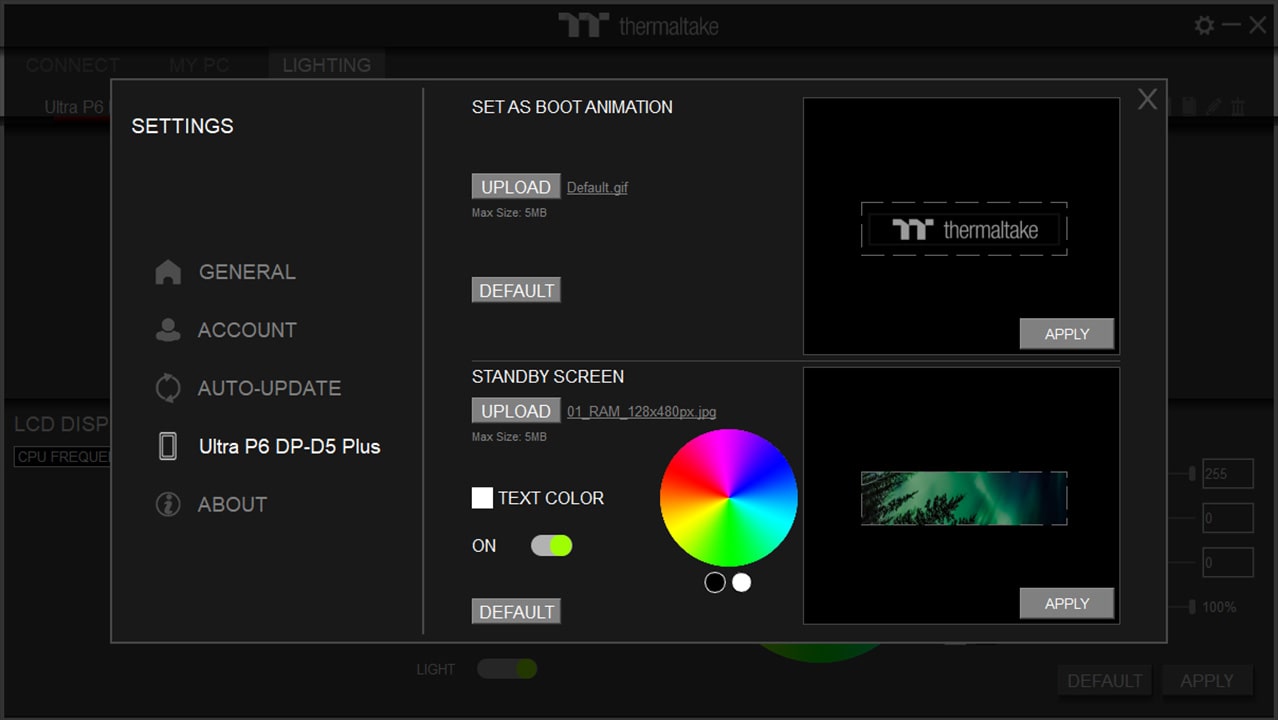Toggle the LIGHT switch in the main window
Viewport: 1278px width, 720px height.
click(507, 669)
